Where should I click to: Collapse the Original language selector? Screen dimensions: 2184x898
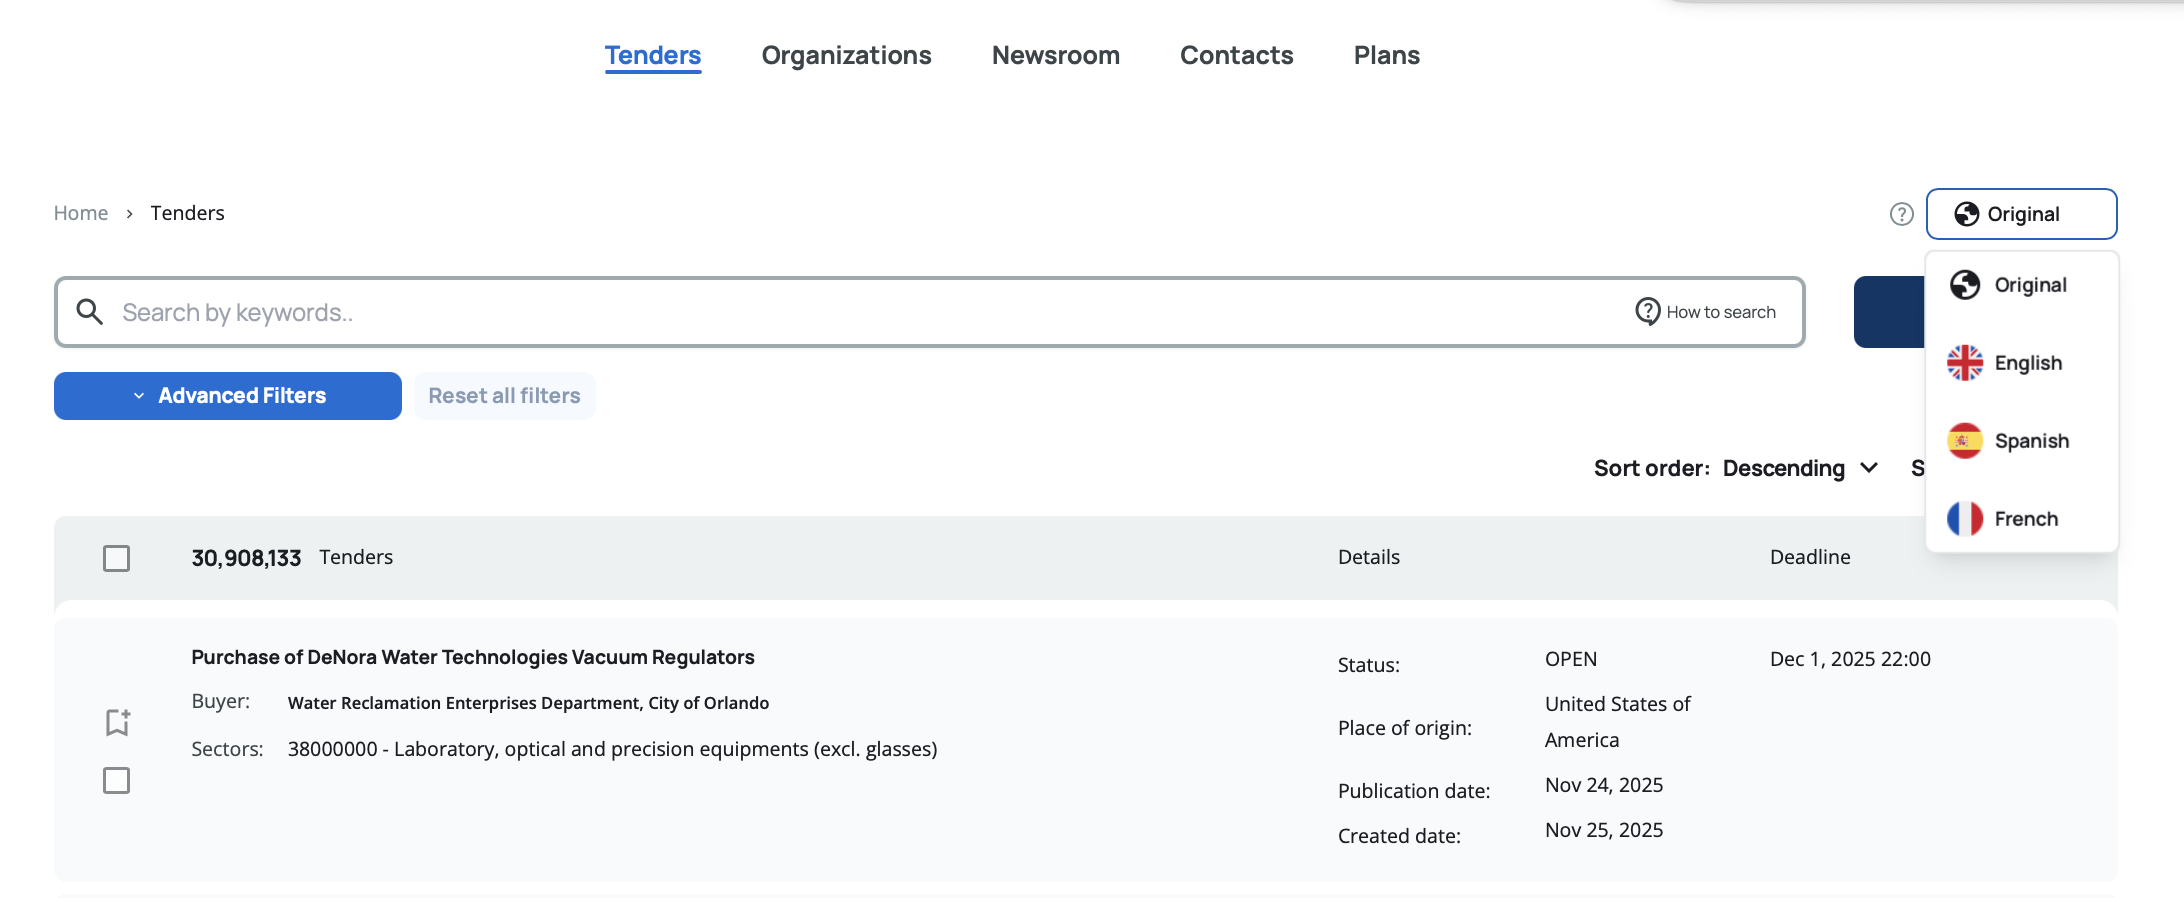(x=2021, y=214)
